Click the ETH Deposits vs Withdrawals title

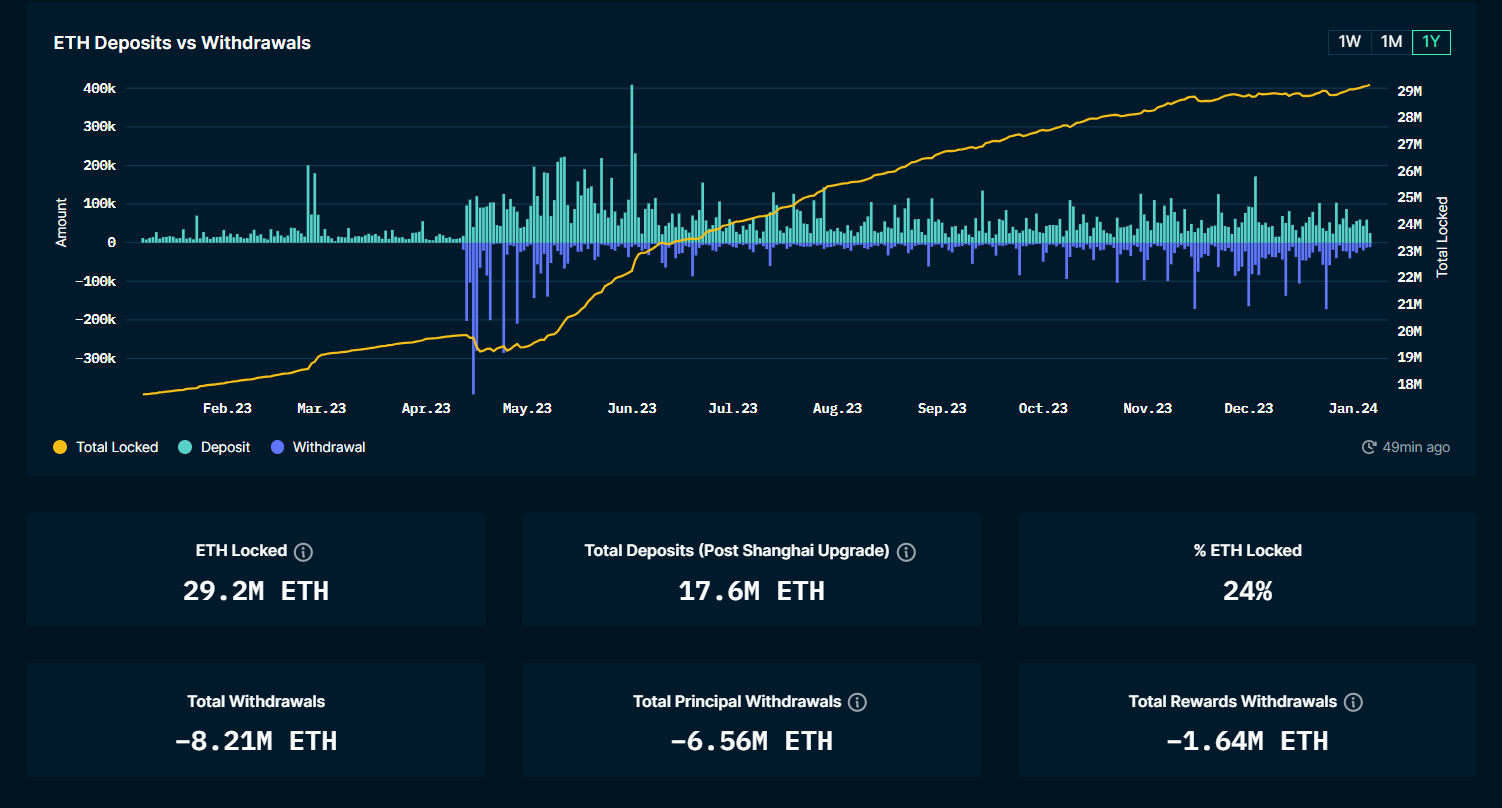[x=182, y=43]
